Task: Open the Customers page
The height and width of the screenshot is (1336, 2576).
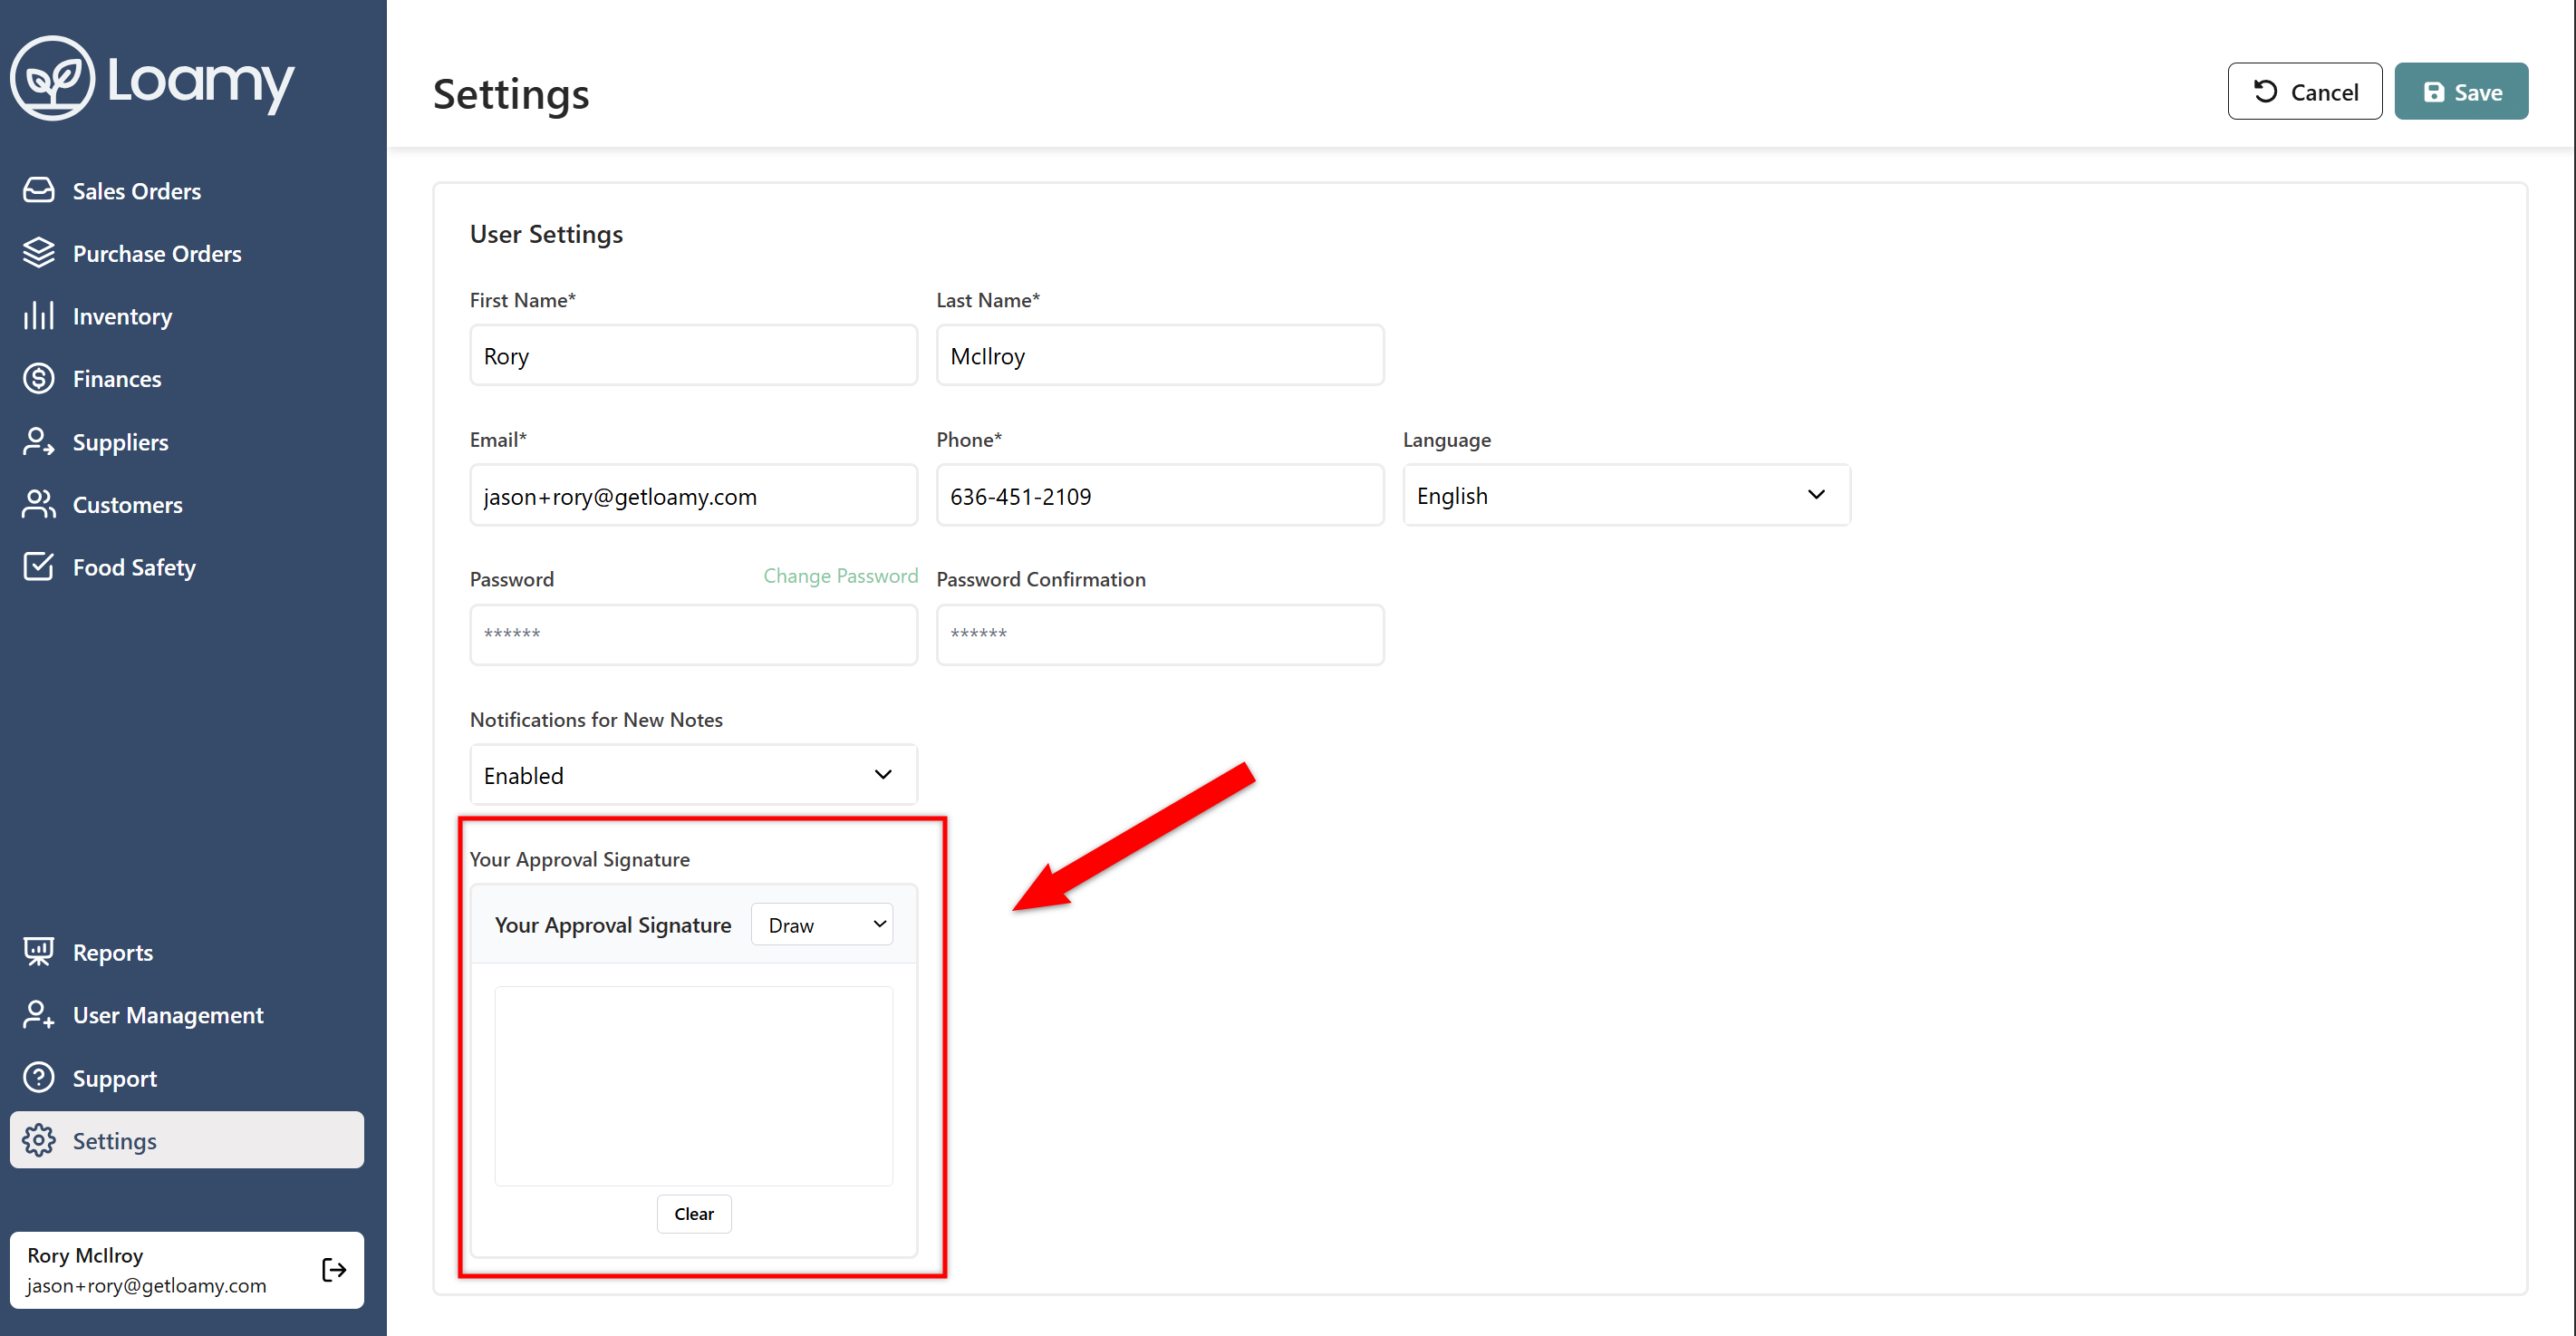Action: [187, 504]
